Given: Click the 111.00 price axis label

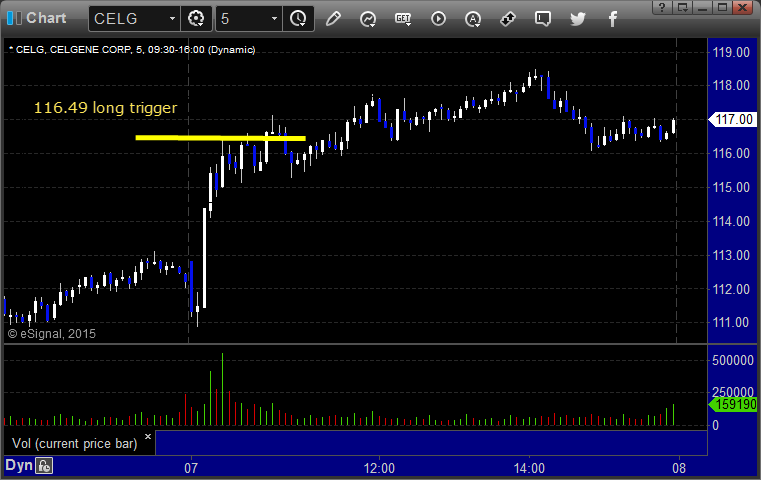Looking at the screenshot, I should pyautogui.click(x=731, y=322).
